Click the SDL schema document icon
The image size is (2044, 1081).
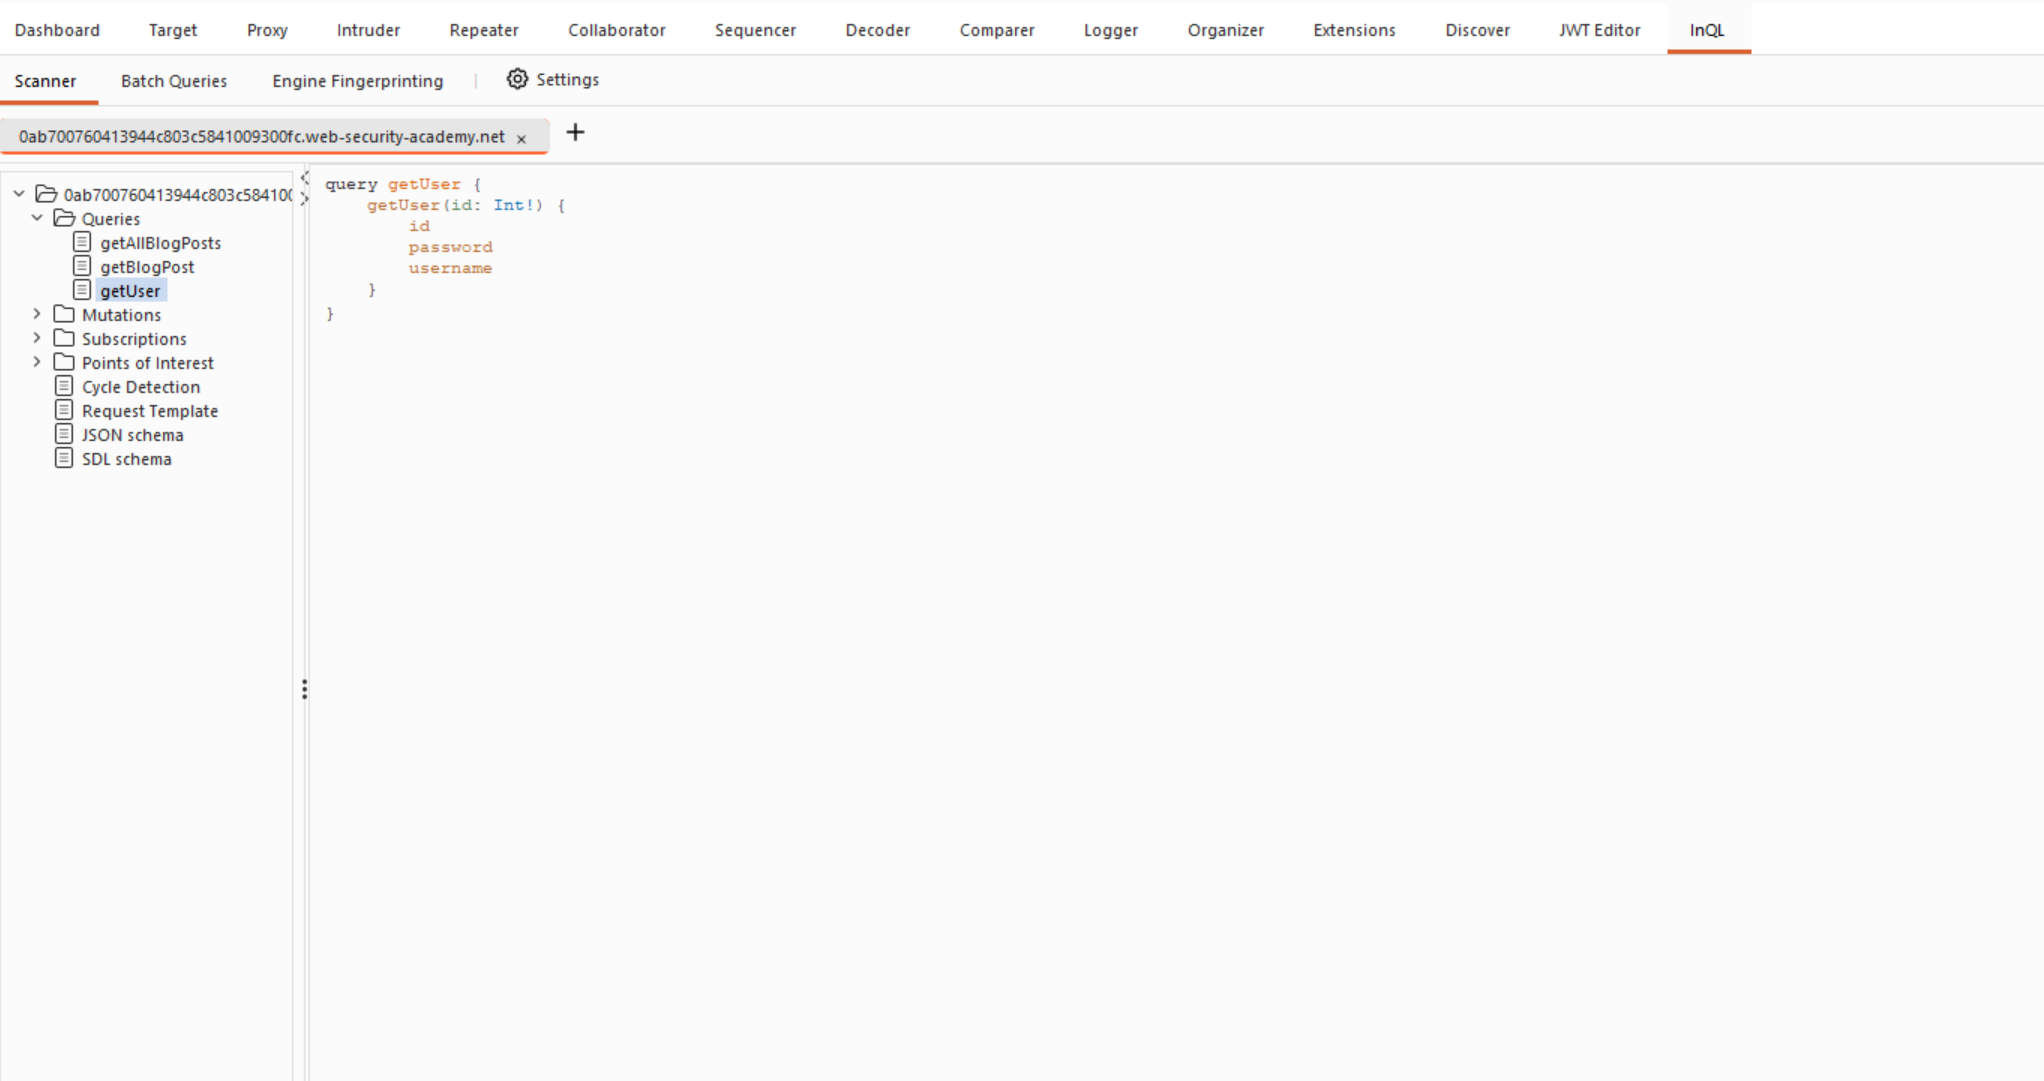64,458
